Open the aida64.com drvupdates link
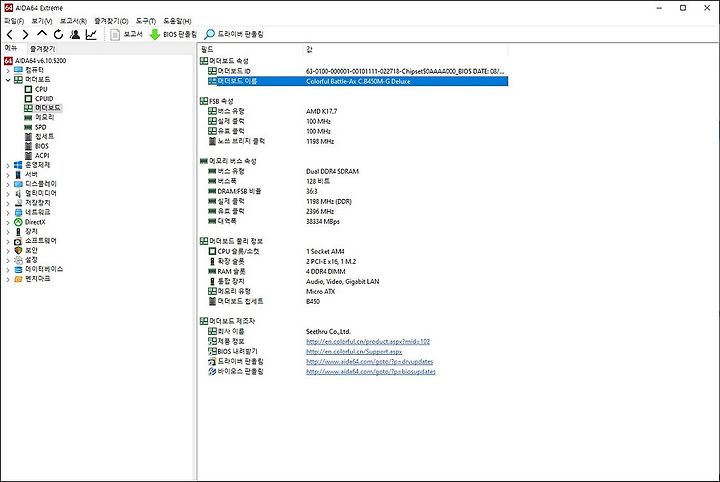Image resolution: width=720 pixels, height=482 pixels. click(x=370, y=362)
